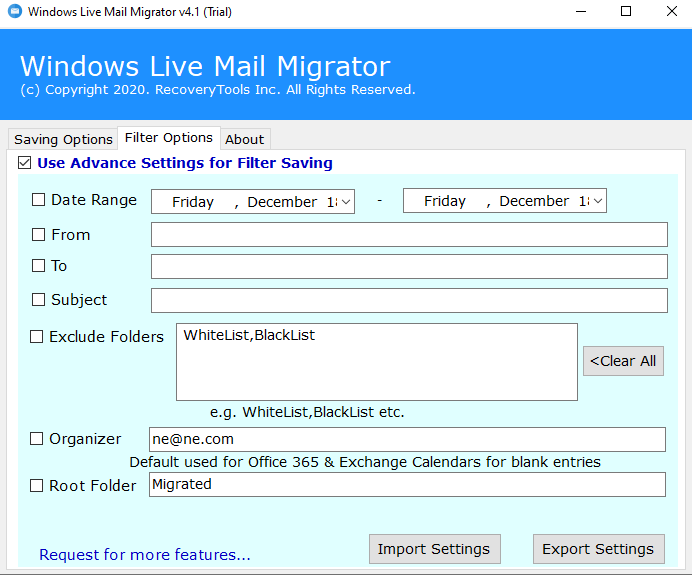This screenshot has width=692, height=575.
Task: Open the end date dropdown arrow
Action: (x=598, y=201)
